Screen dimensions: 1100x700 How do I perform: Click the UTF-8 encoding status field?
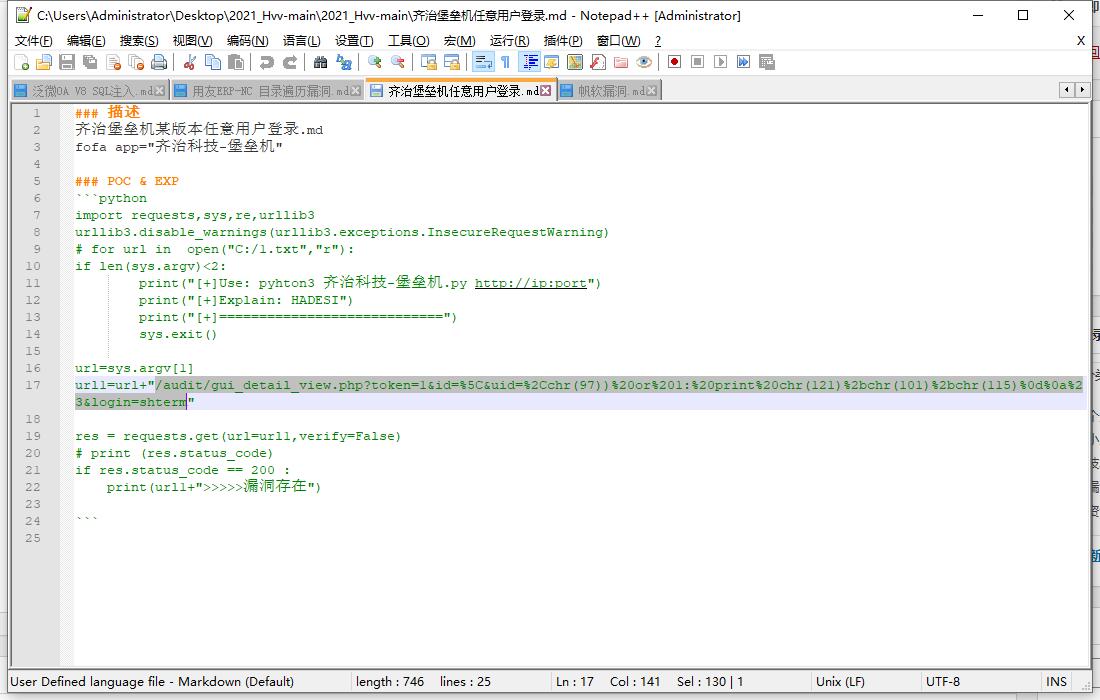(943, 682)
